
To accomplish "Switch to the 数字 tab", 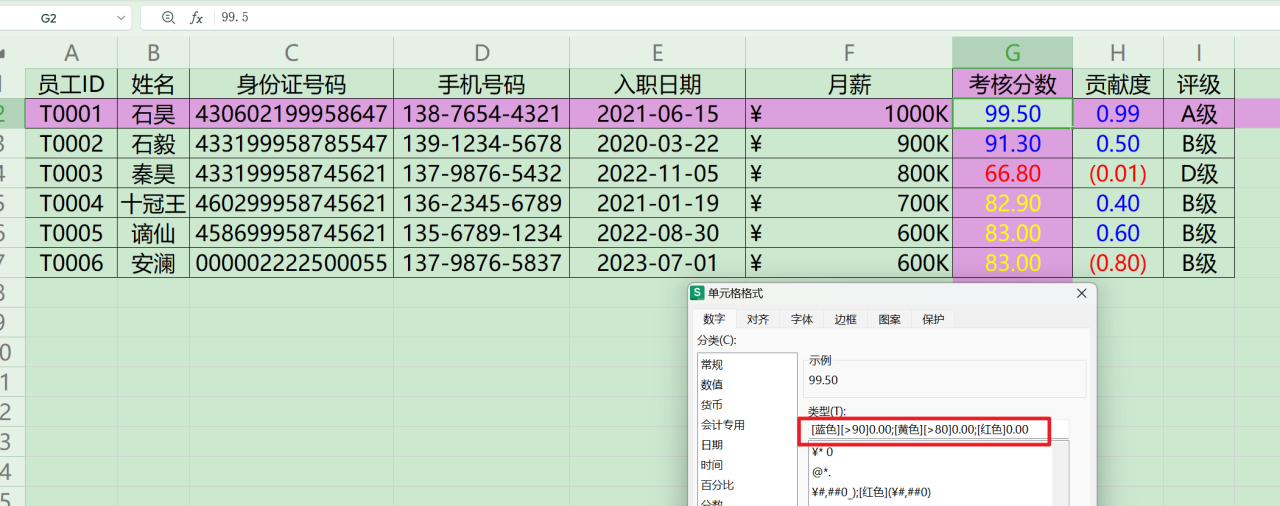I will click(x=714, y=319).
